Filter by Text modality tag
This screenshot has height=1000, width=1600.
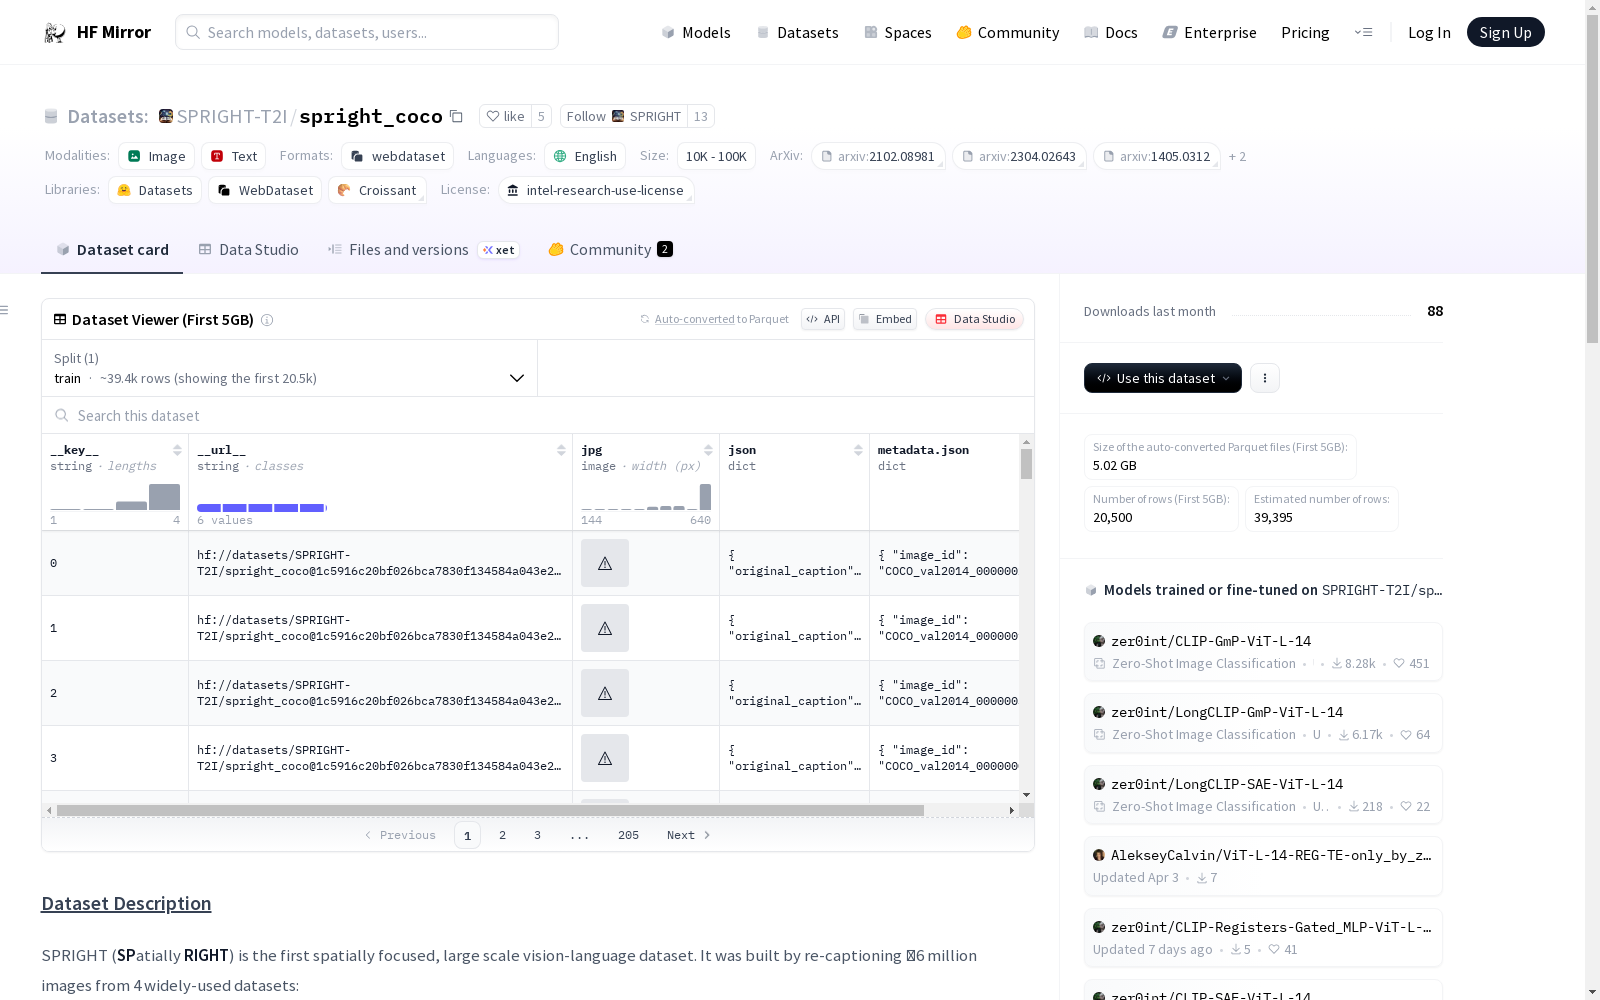[234, 156]
